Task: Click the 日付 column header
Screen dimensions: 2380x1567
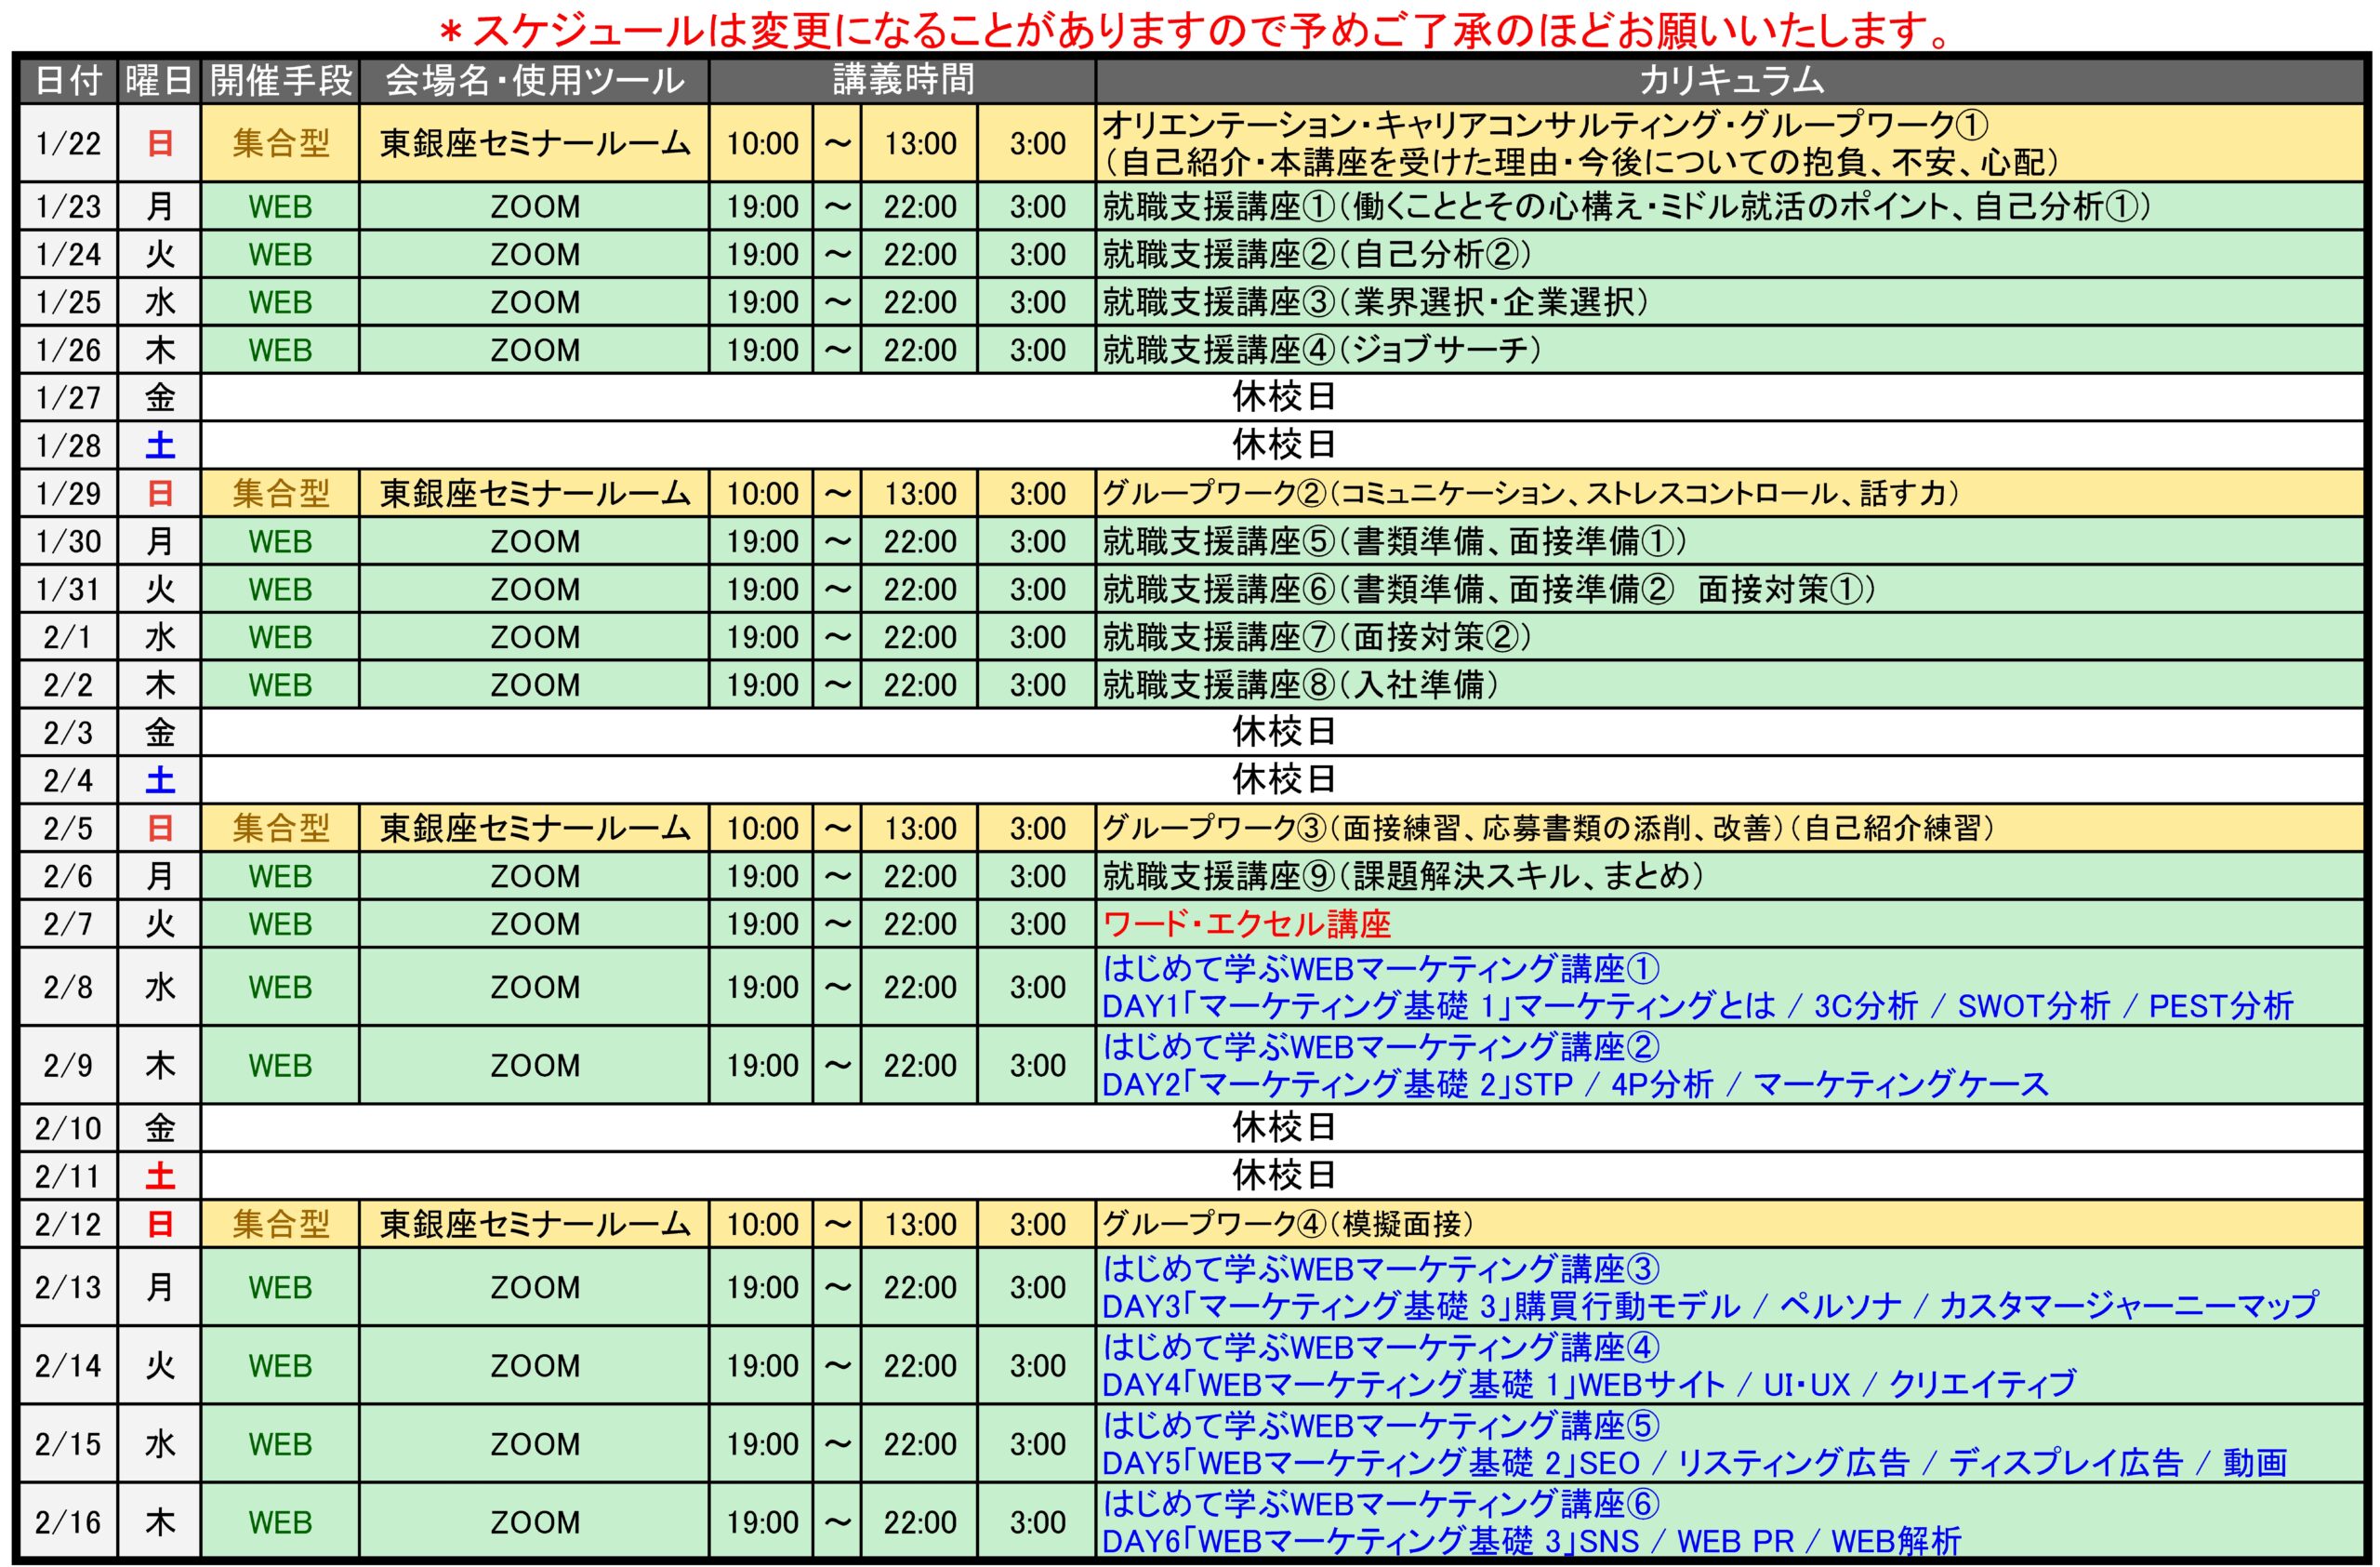Action: (69, 80)
